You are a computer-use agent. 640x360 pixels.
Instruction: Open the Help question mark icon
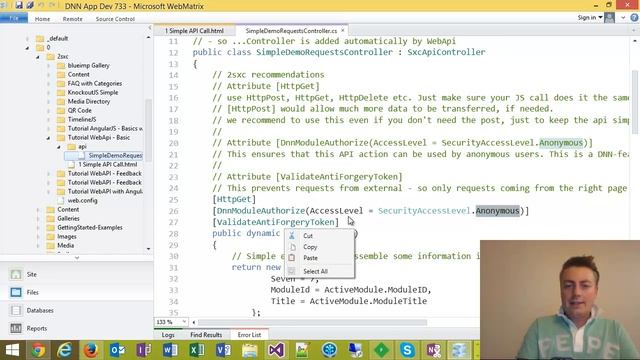click(x=634, y=18)
